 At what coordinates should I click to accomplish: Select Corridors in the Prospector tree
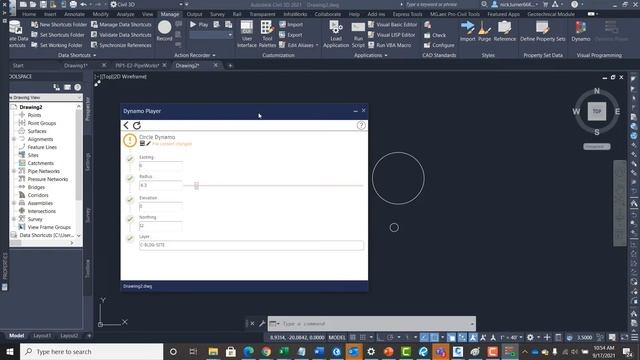pyautogui.click(x=38, y=195)
